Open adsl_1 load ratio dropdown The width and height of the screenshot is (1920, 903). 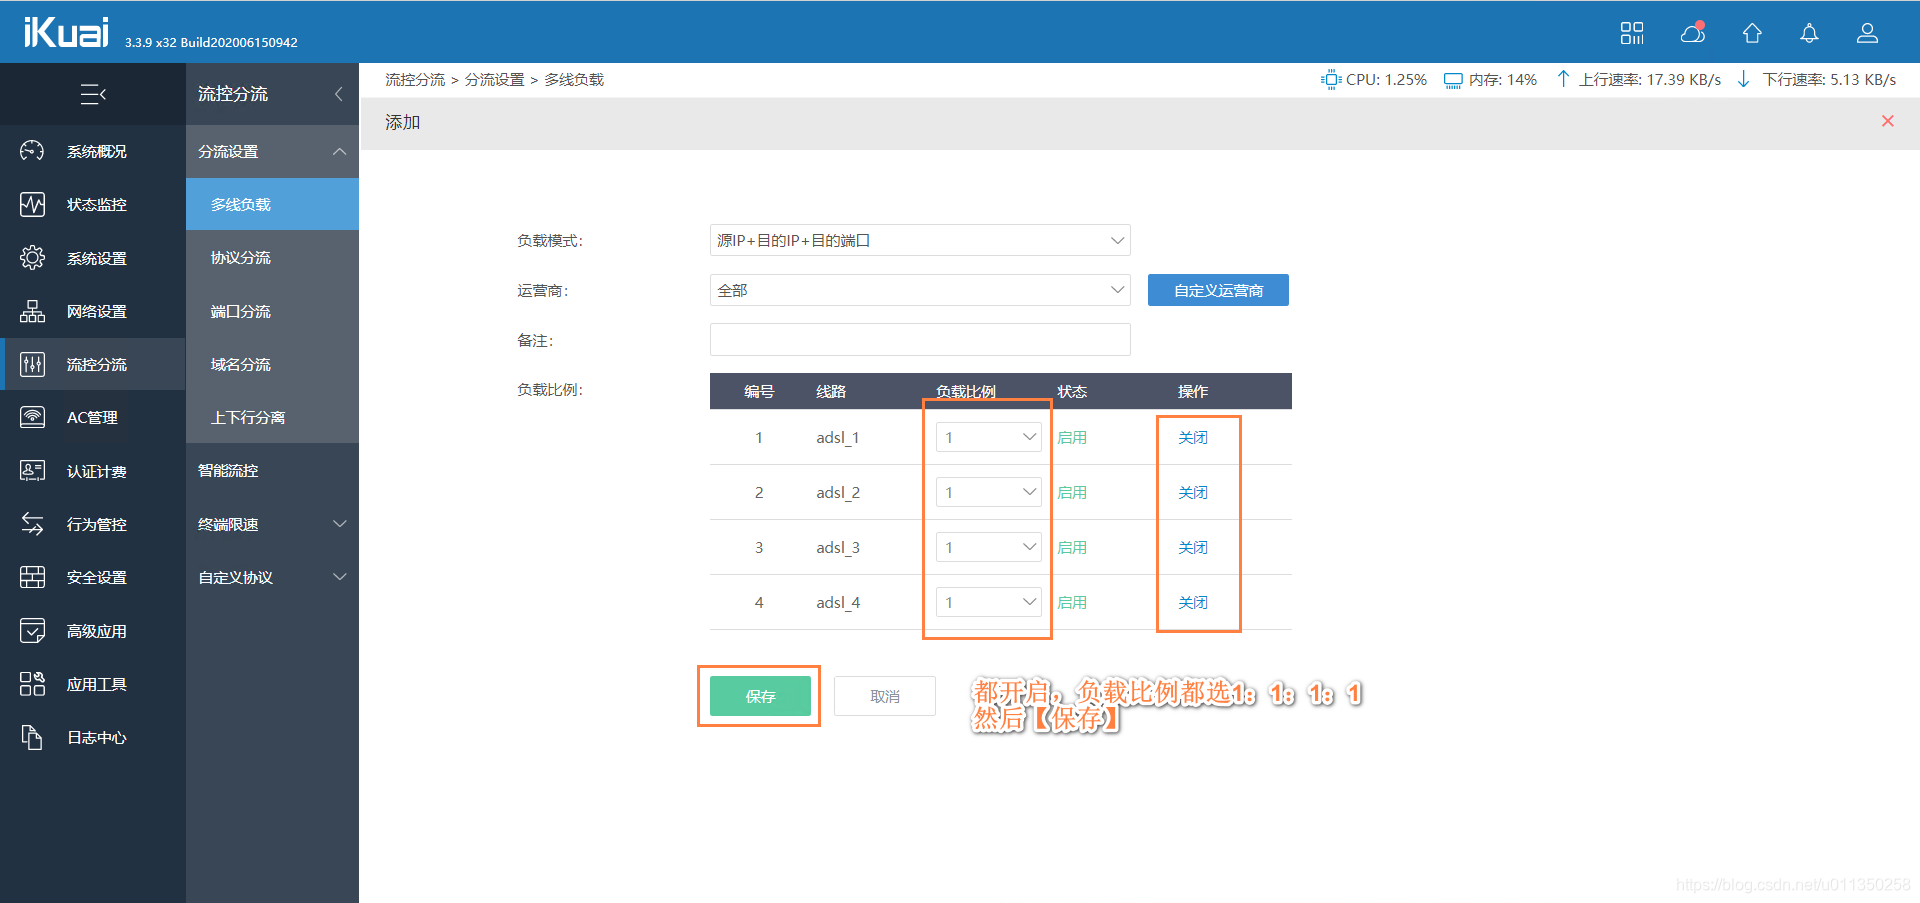coord(989,437)
